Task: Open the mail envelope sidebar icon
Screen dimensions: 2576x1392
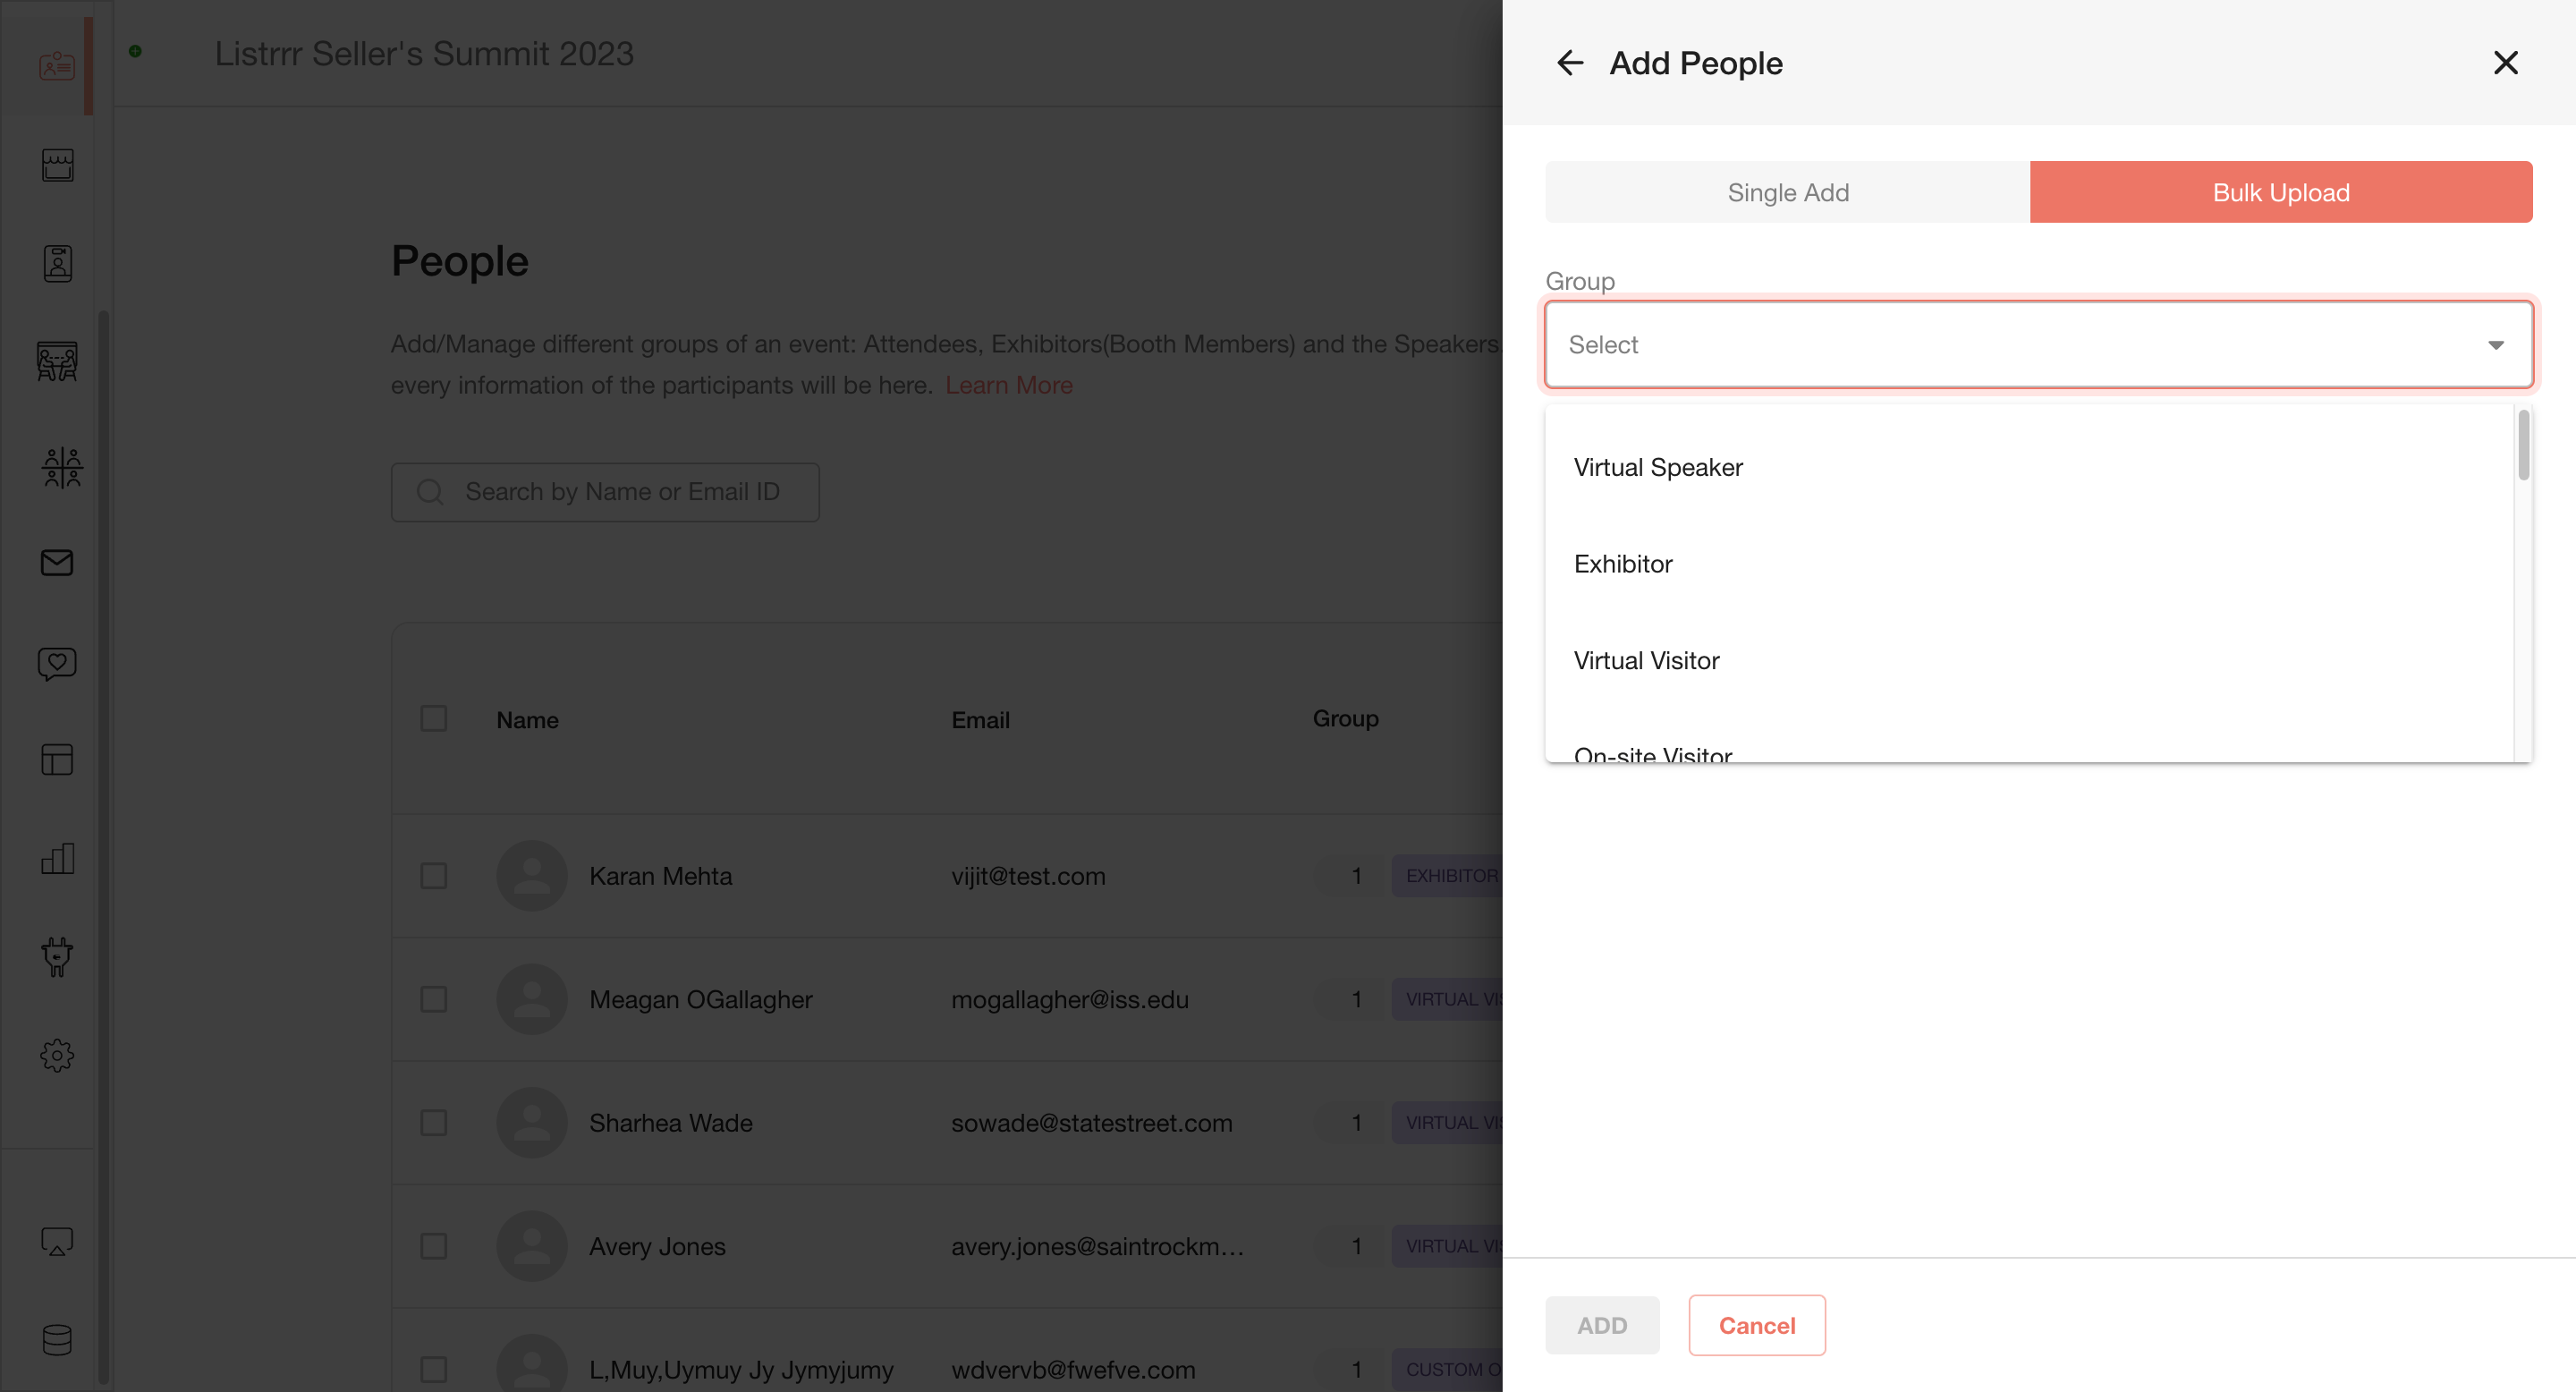Action: (57, 563)
